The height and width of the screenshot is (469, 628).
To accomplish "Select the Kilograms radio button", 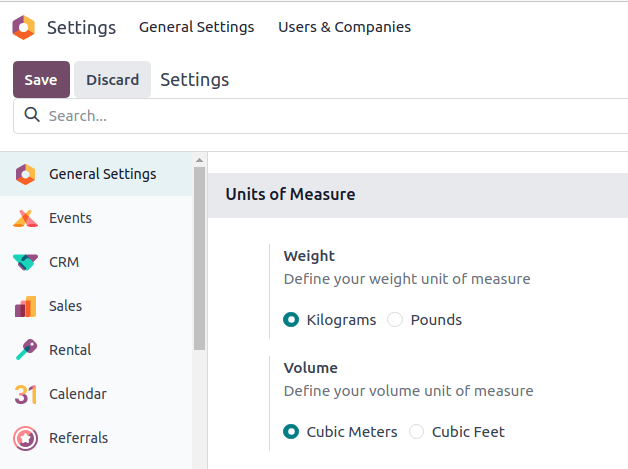I will [291, 320].
